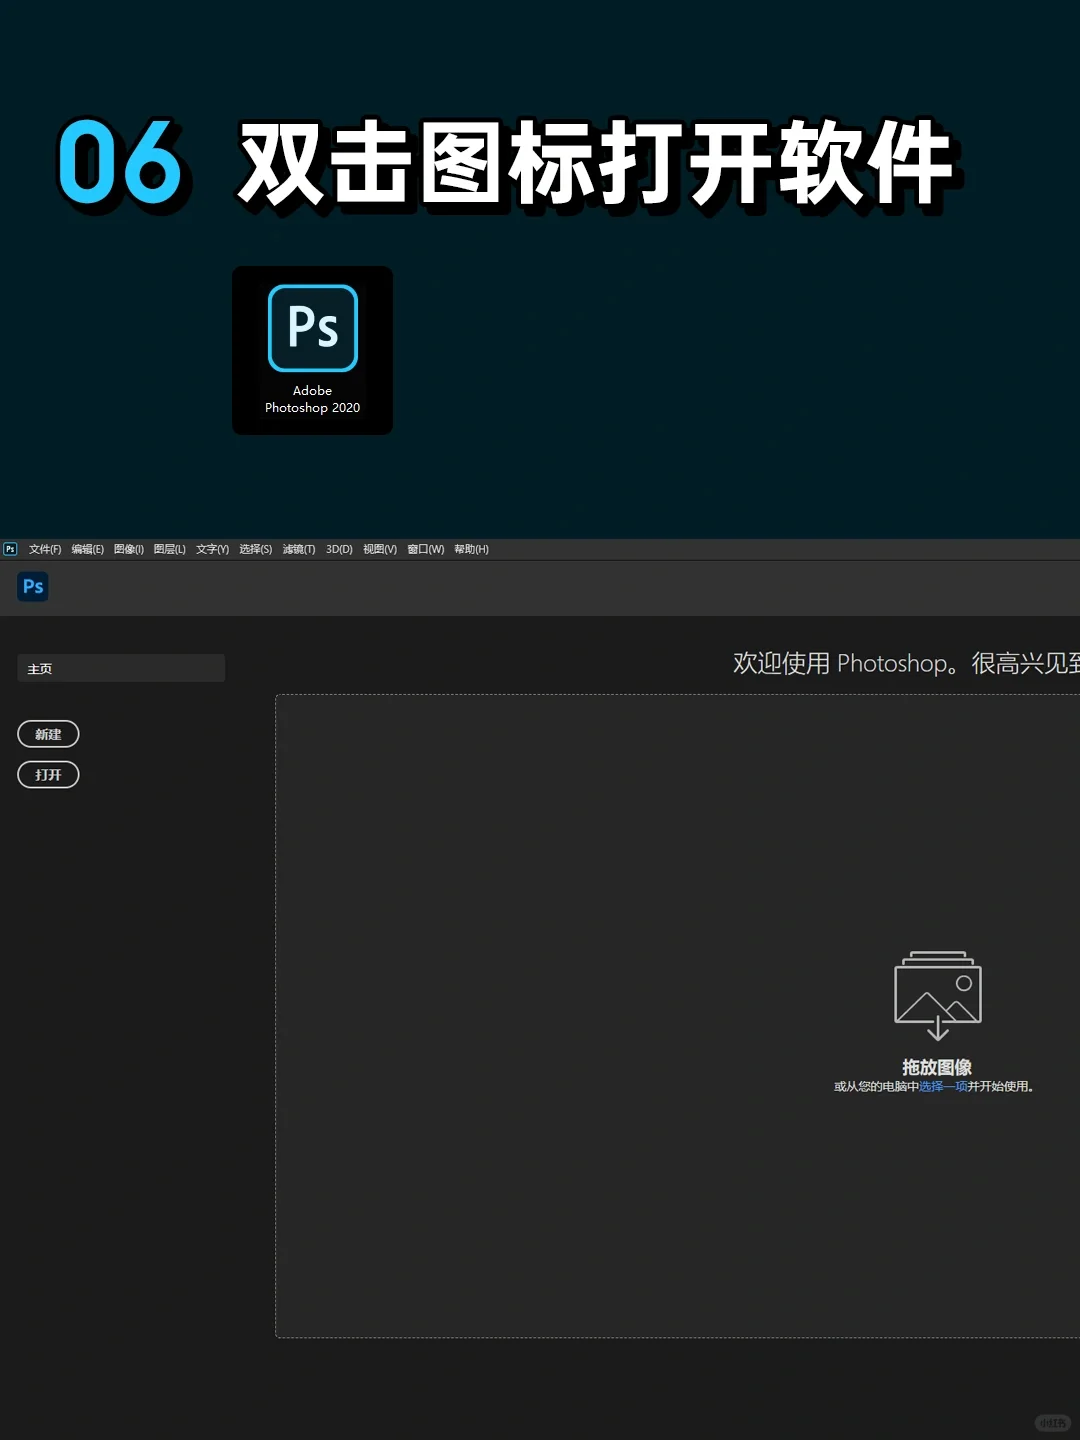The width and height of the screenshot is (1080, 1440).
Task: Open the 视图(V) menu
Action: point(378,548)
